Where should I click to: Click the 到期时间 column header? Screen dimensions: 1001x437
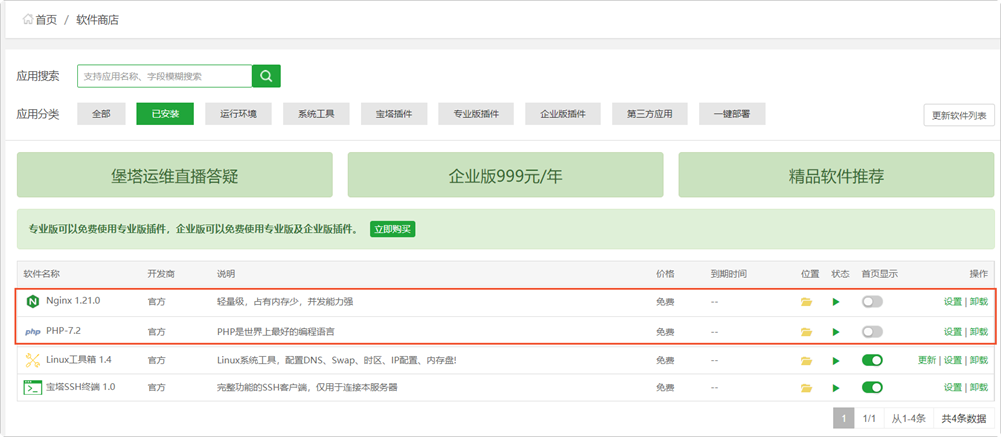[x=728, y=274]
